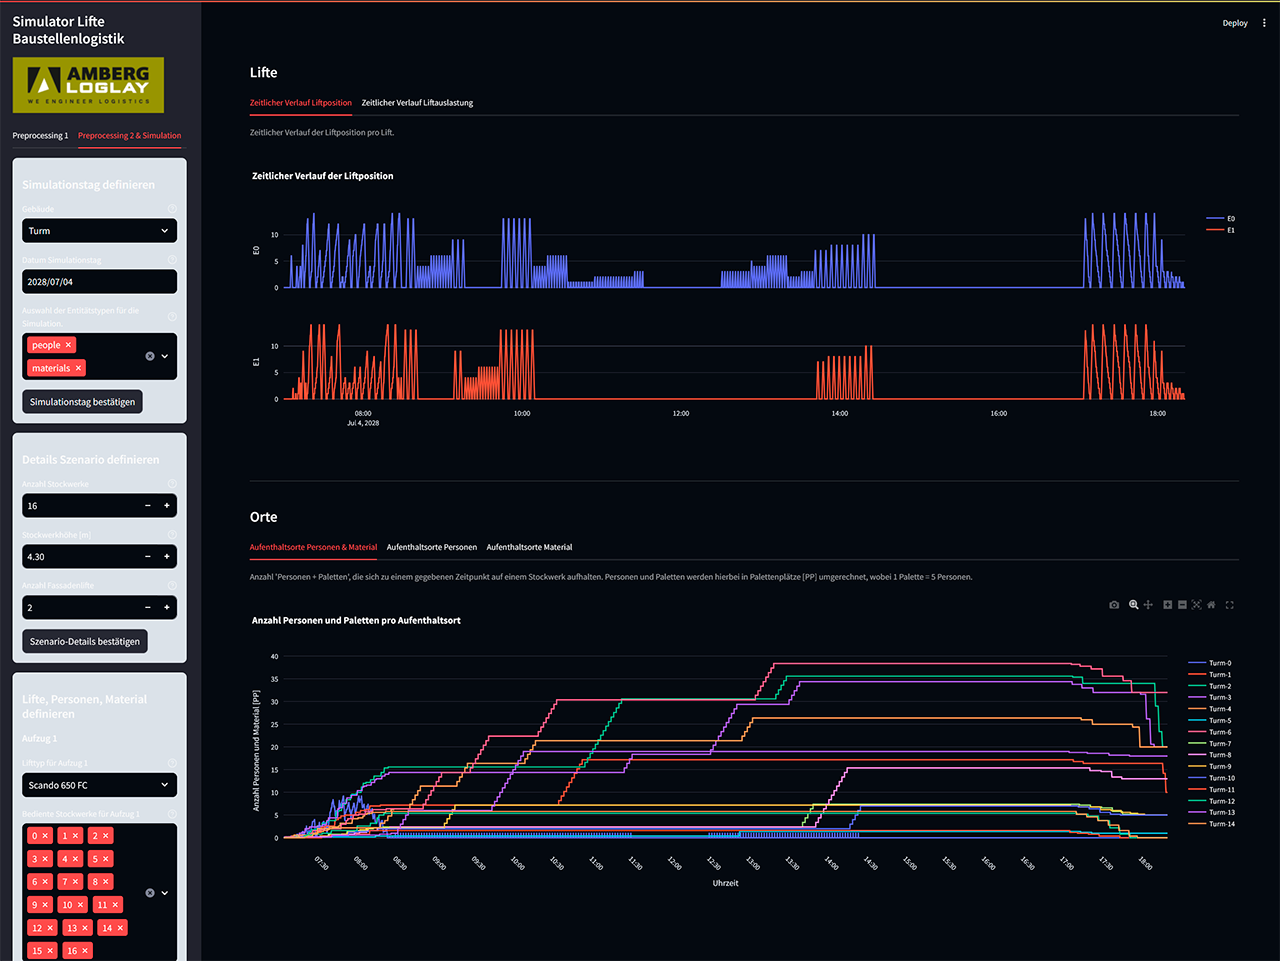Click Simulationstag bestätigen button
The height and width of the screenshot is (961, 1280).
[82, 402]
